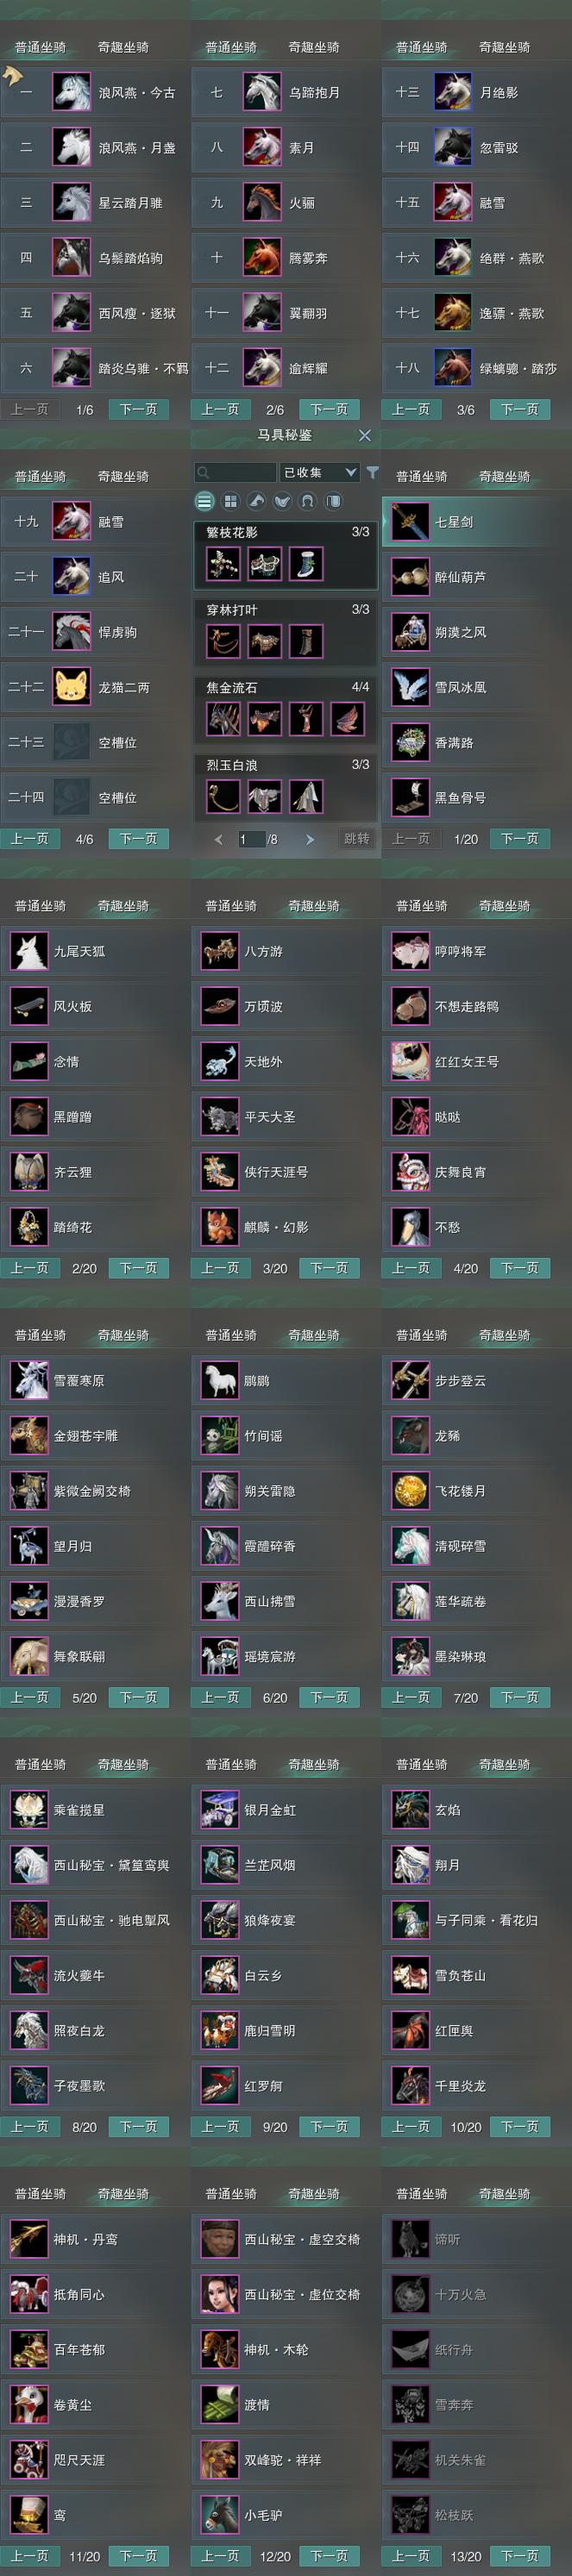The height and width of the screenshot is (2576, 572).
Task: Open the 已收集 dropdown
Action: tap(319, 472)
